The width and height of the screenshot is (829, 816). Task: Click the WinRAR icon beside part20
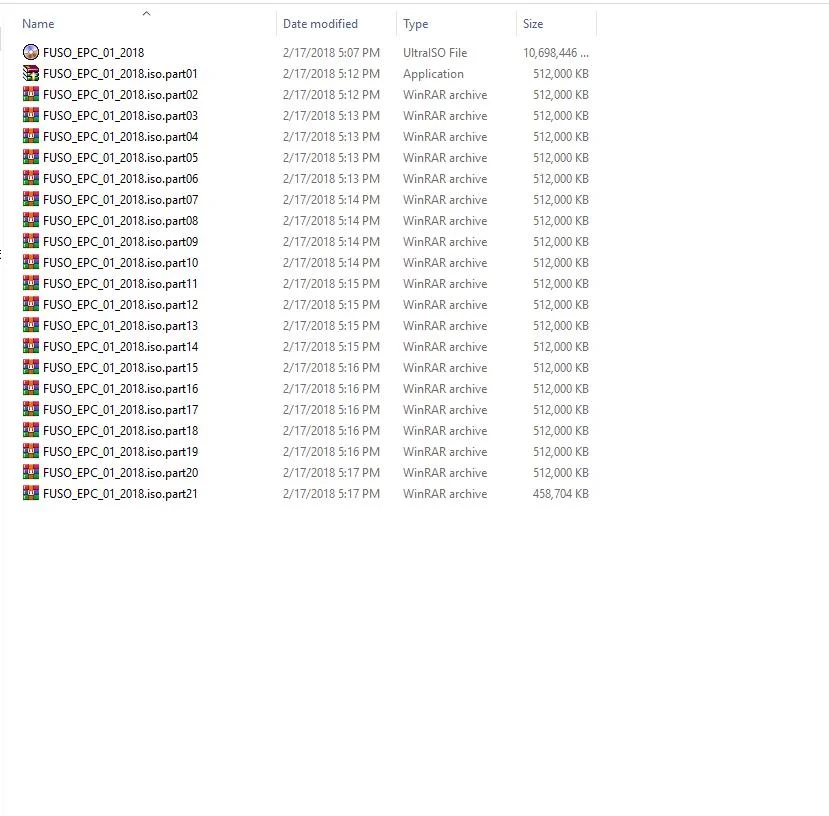point(31,472)
